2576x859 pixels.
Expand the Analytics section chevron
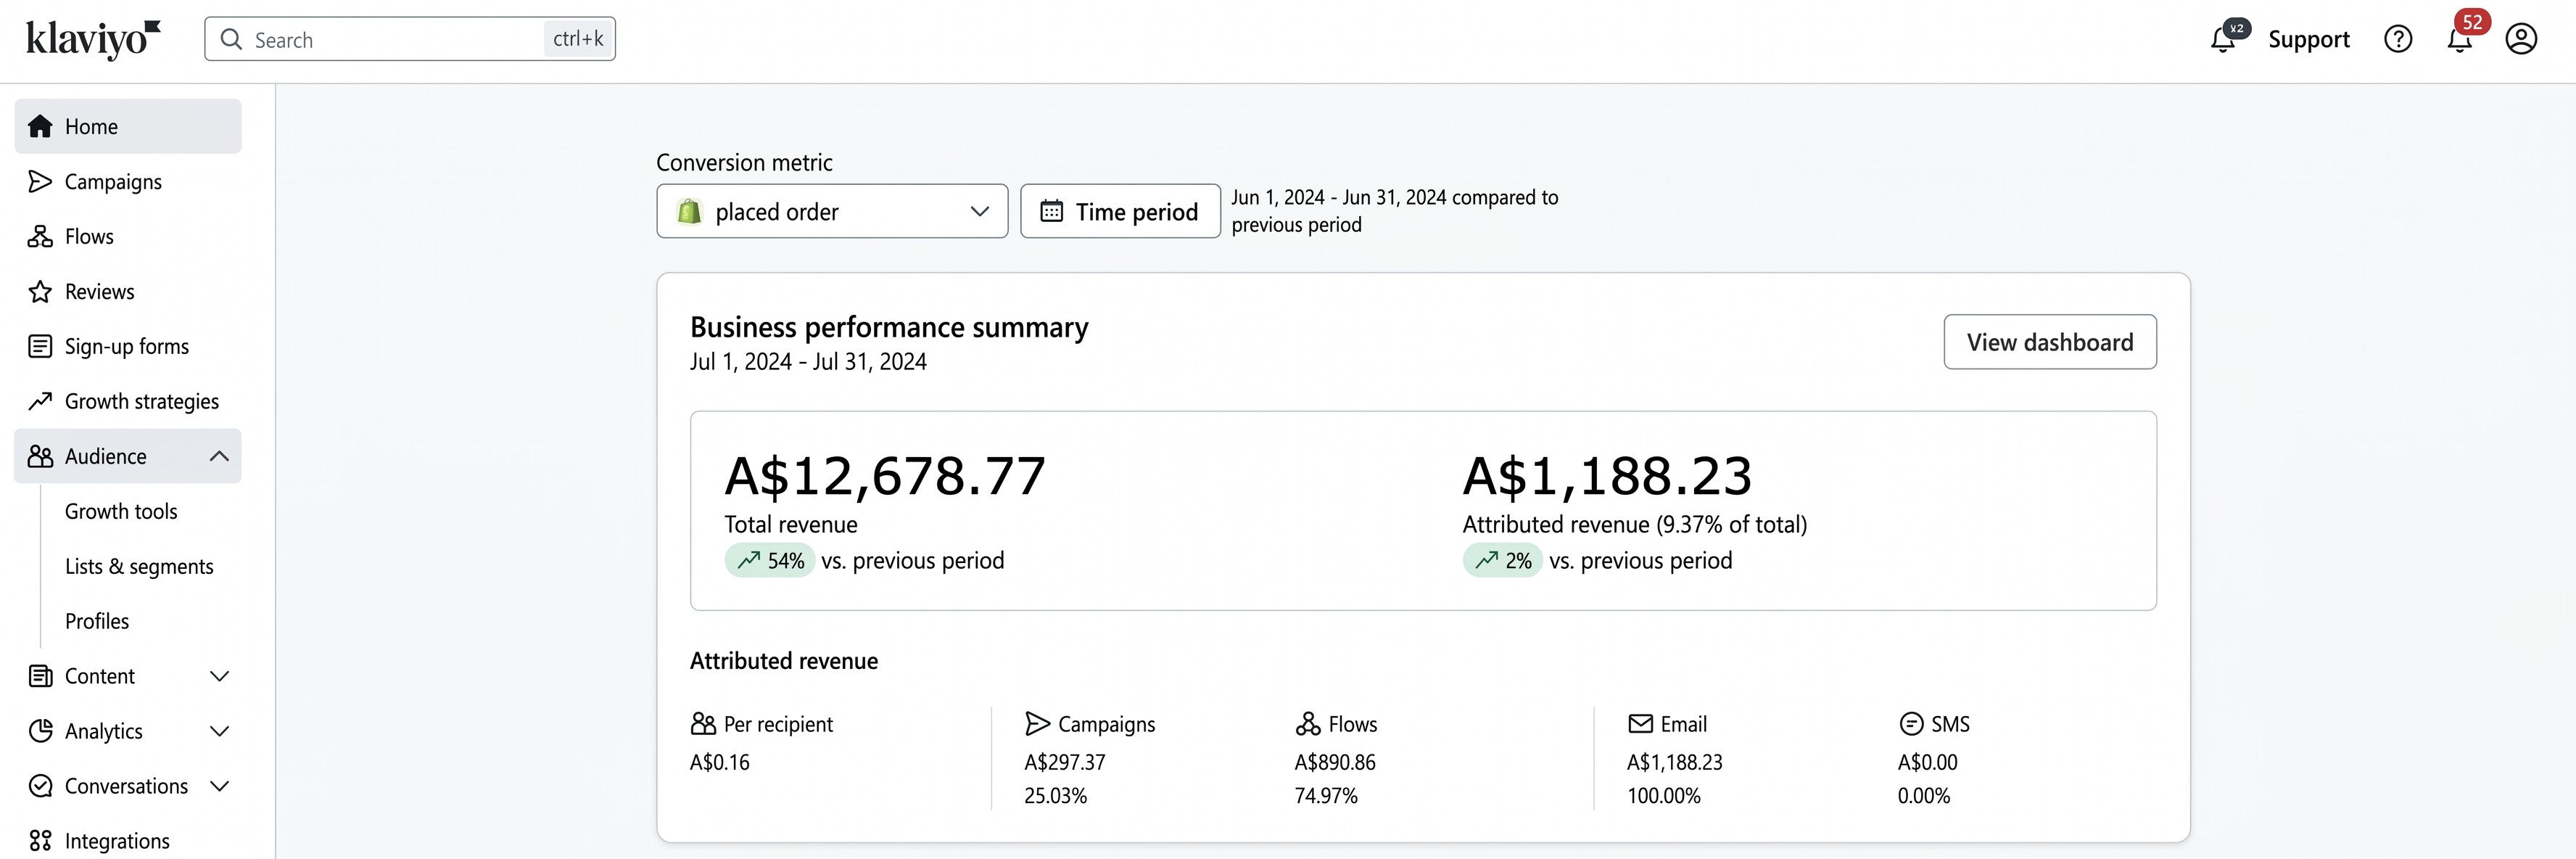click(x=219, y=731)
